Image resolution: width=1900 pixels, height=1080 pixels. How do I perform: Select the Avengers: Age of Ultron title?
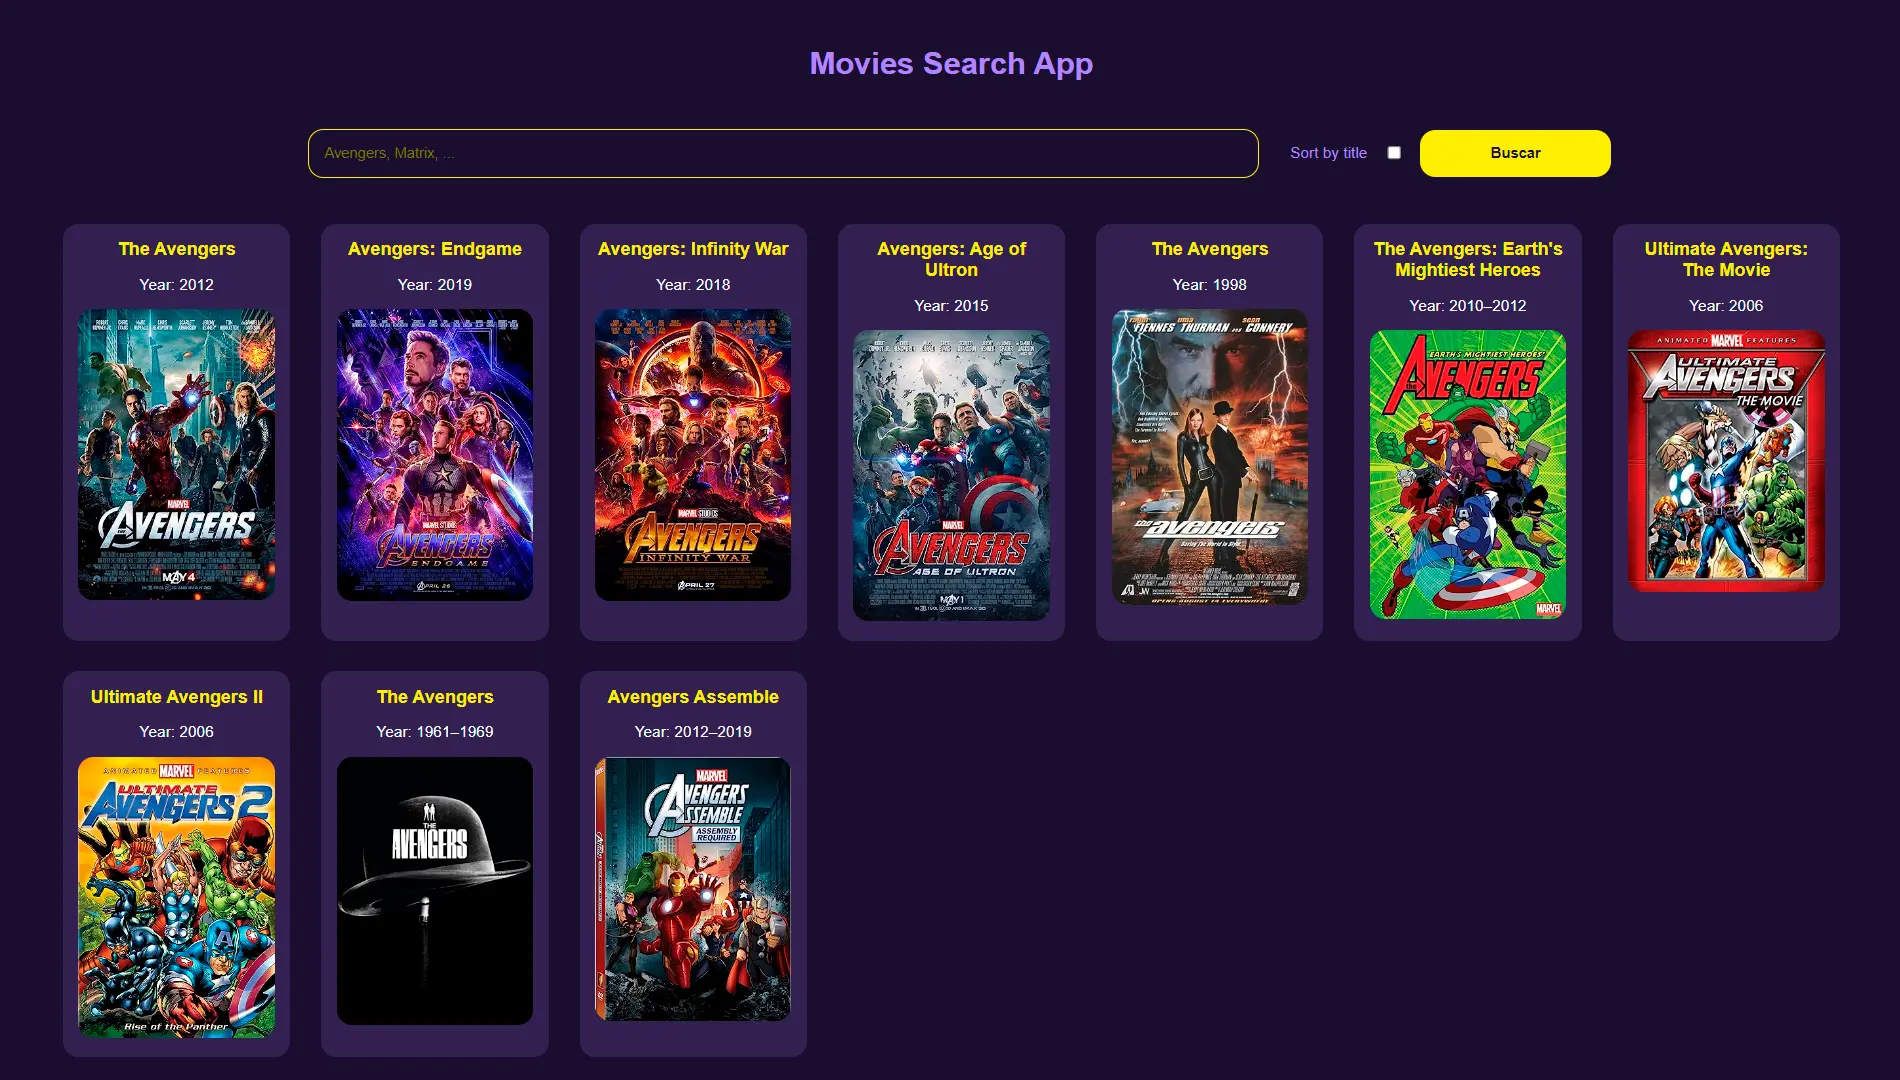951,259
